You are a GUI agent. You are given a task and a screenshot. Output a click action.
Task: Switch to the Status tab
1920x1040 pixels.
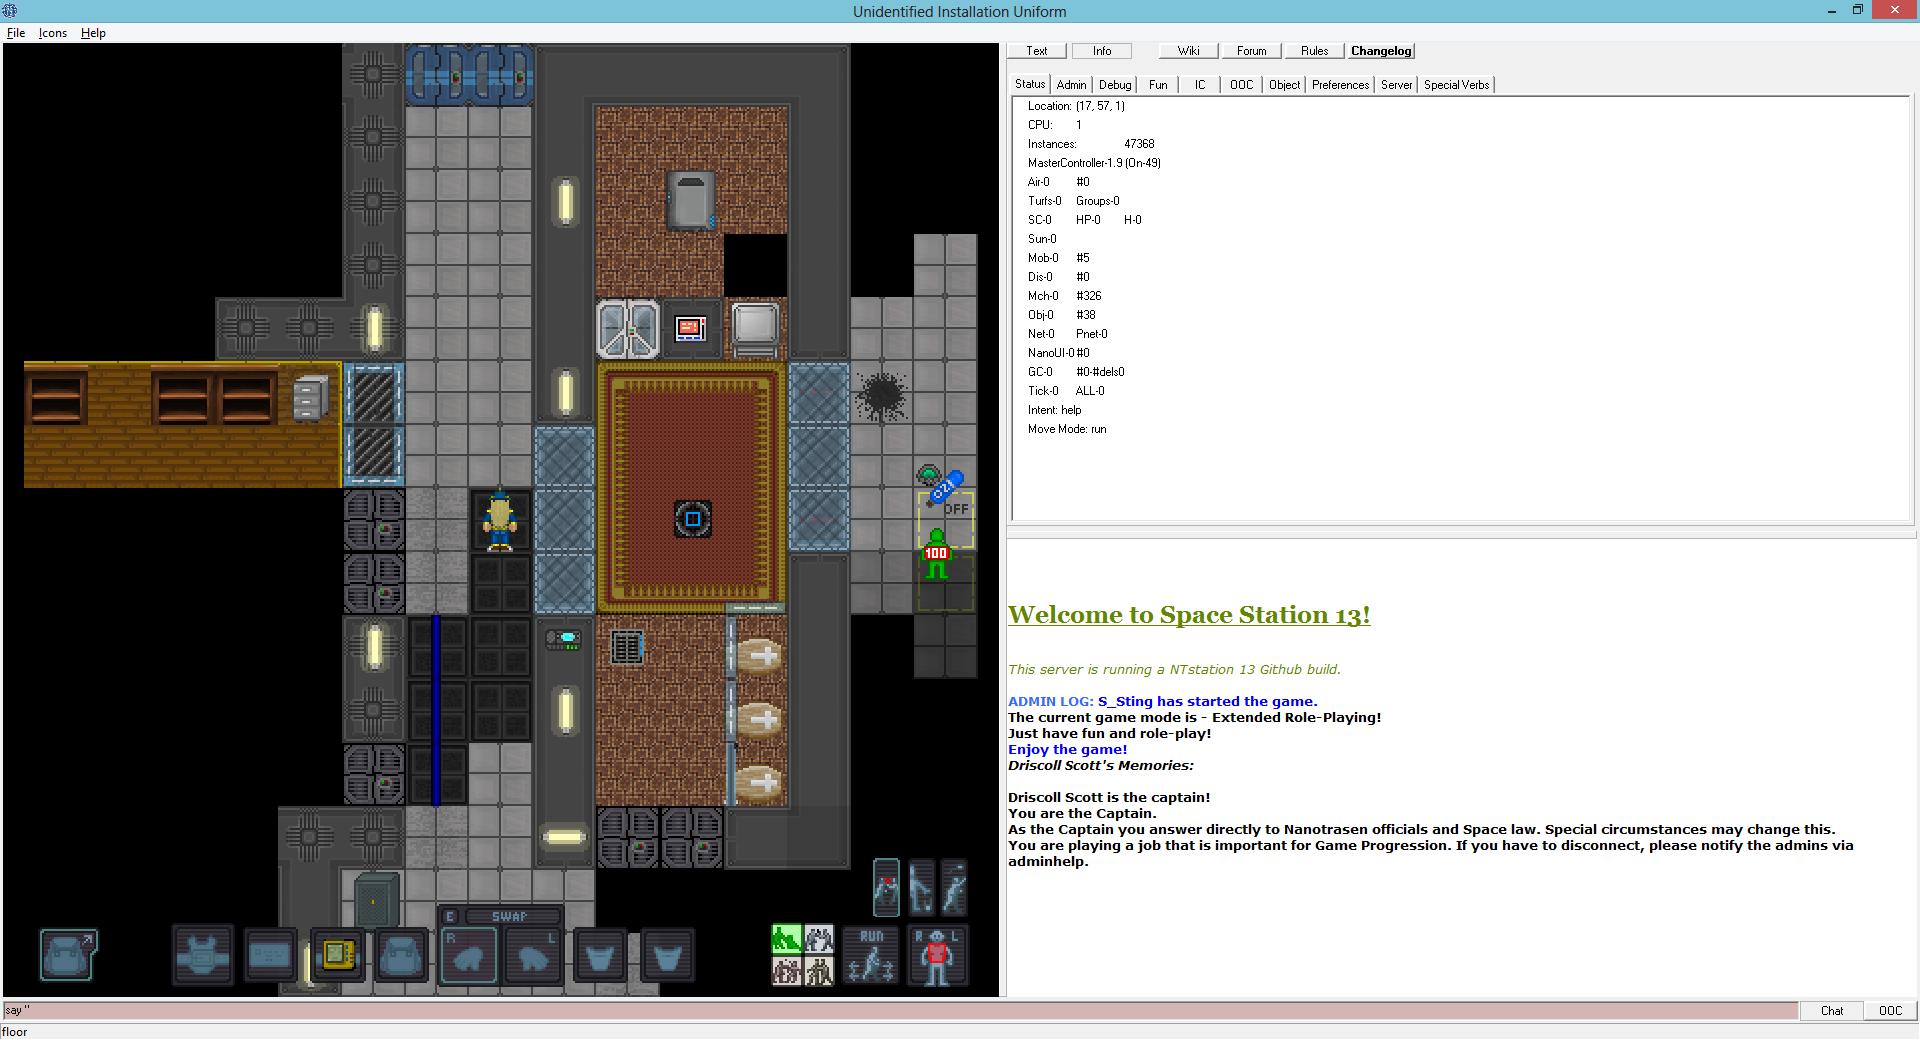pos(1030,84)
